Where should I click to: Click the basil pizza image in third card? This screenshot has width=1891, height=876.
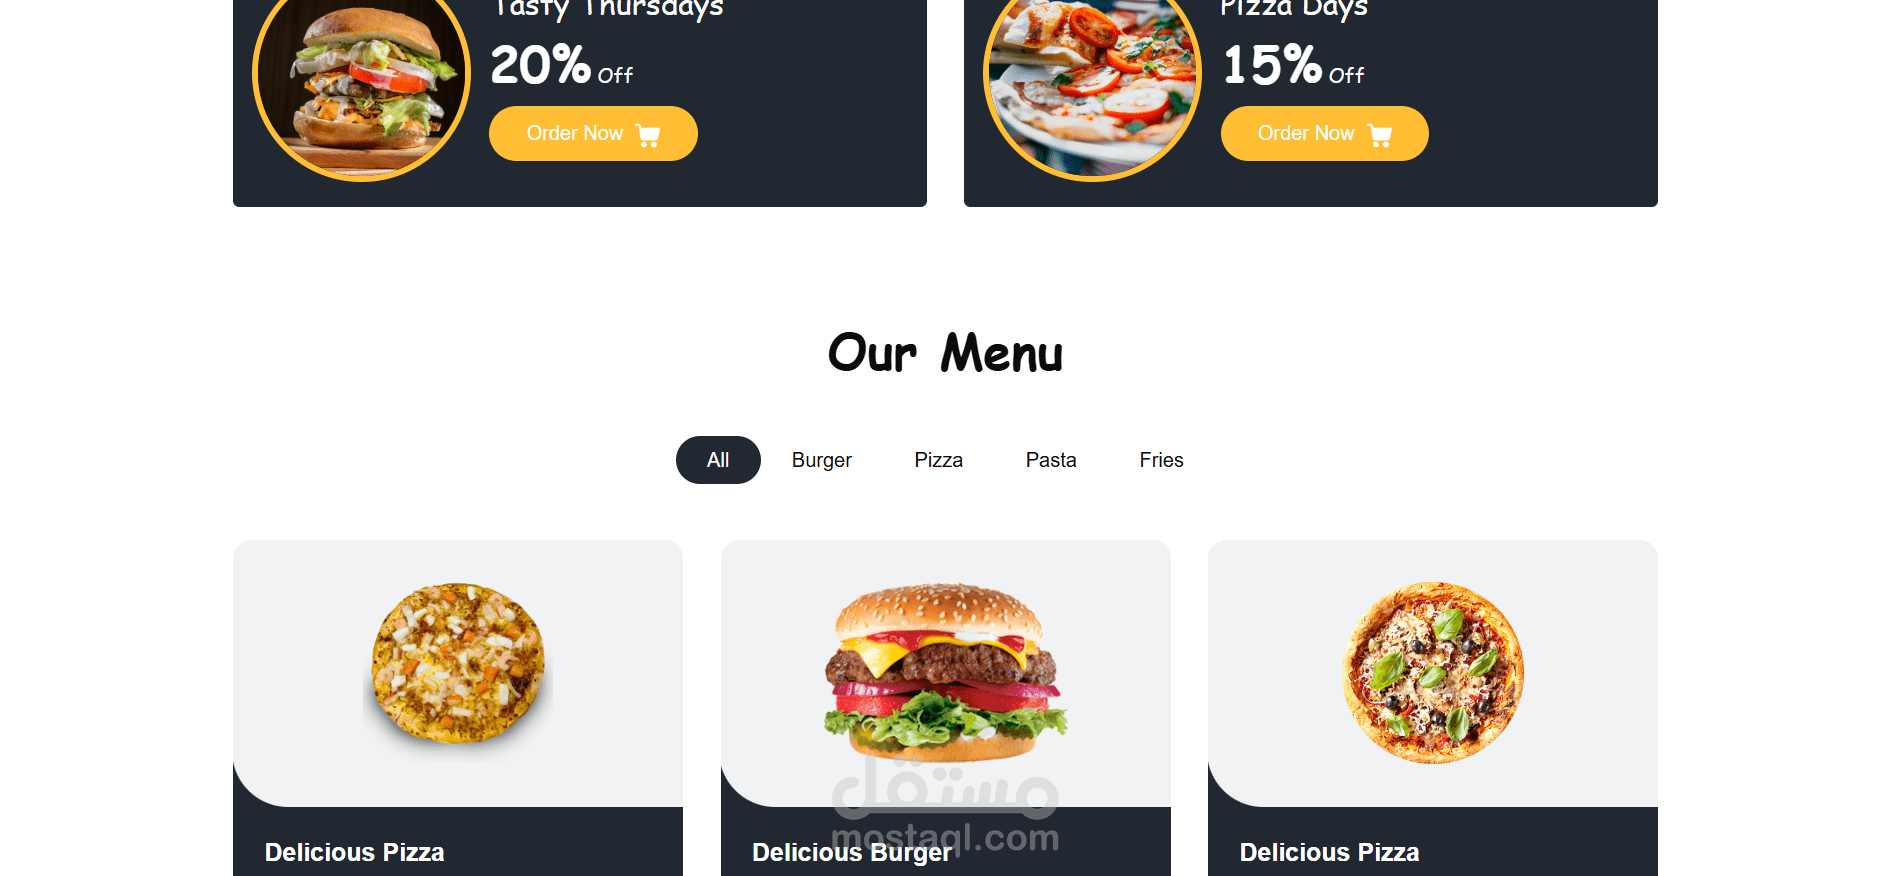(x=1433, y=672)
